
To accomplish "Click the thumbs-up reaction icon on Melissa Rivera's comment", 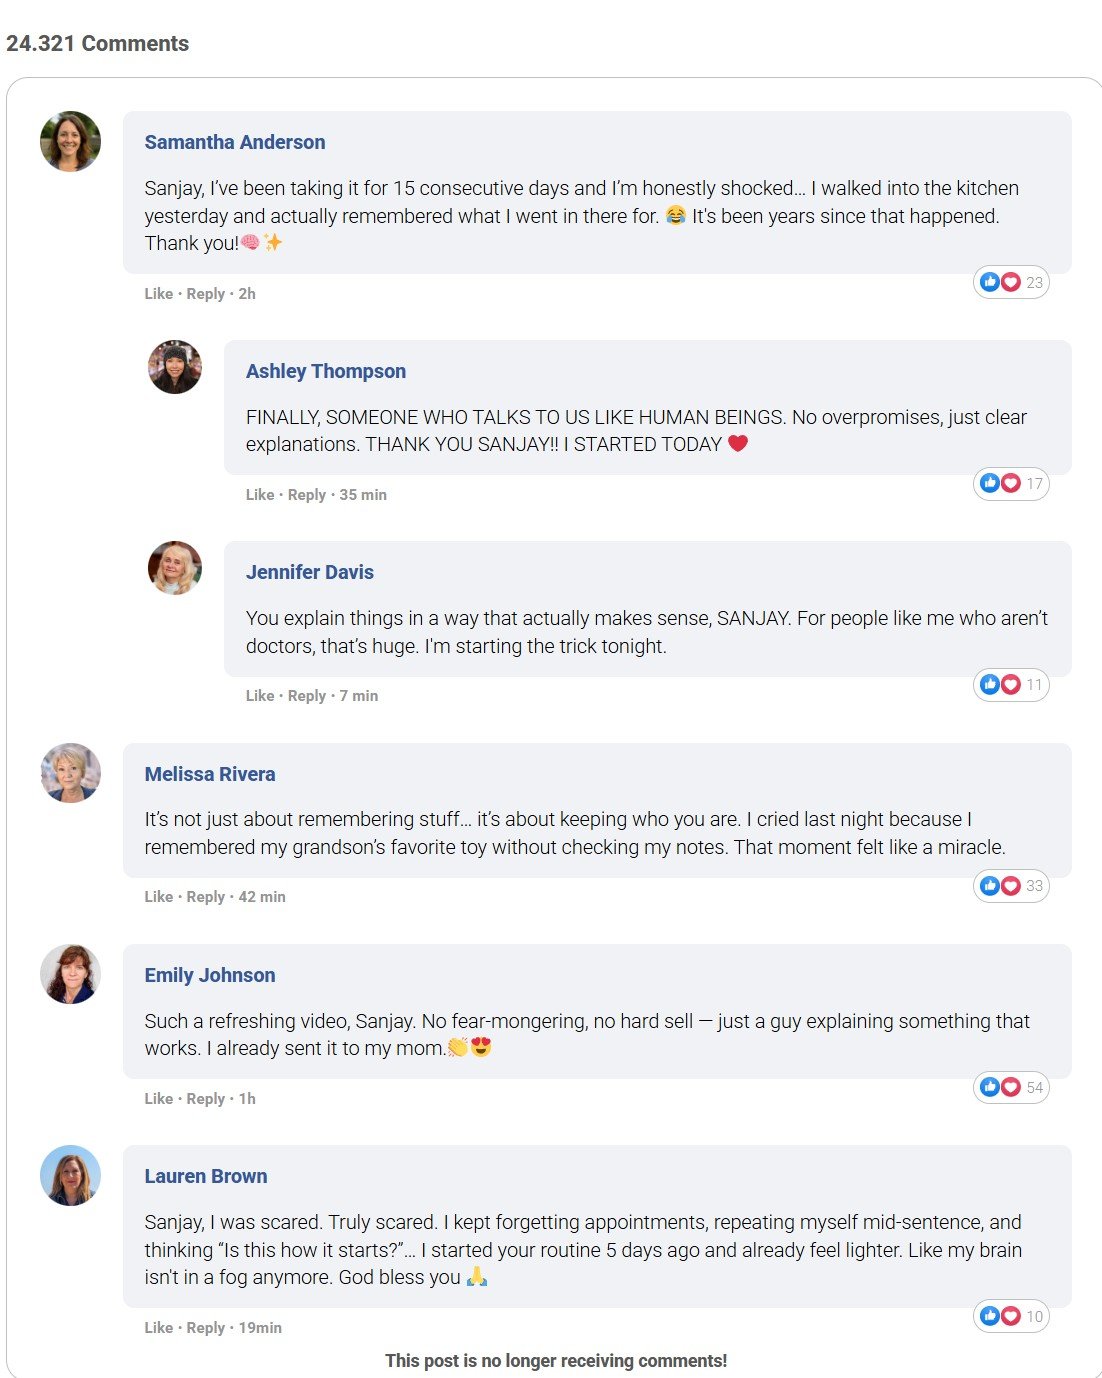I will pyautogui.click(x=991, y=885).
